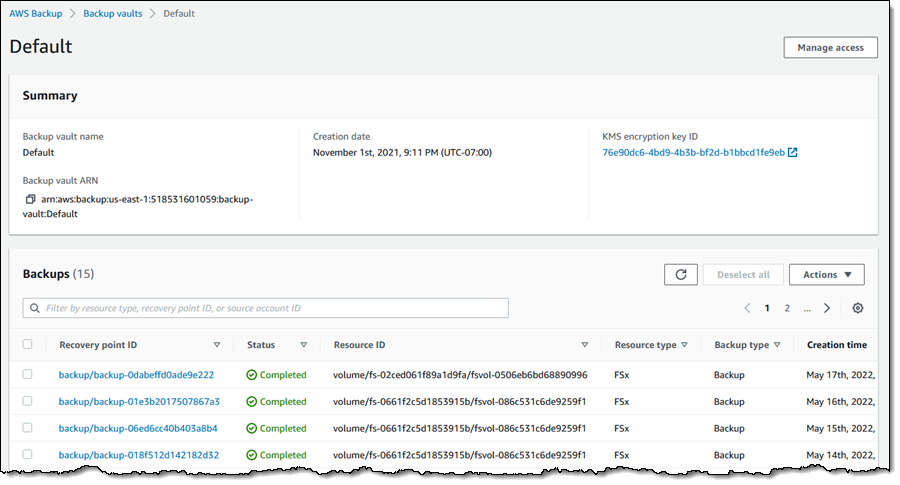This screenshot has width=900, height=485.
Task: Sort by Status column arrow
Action: [304, 345]
